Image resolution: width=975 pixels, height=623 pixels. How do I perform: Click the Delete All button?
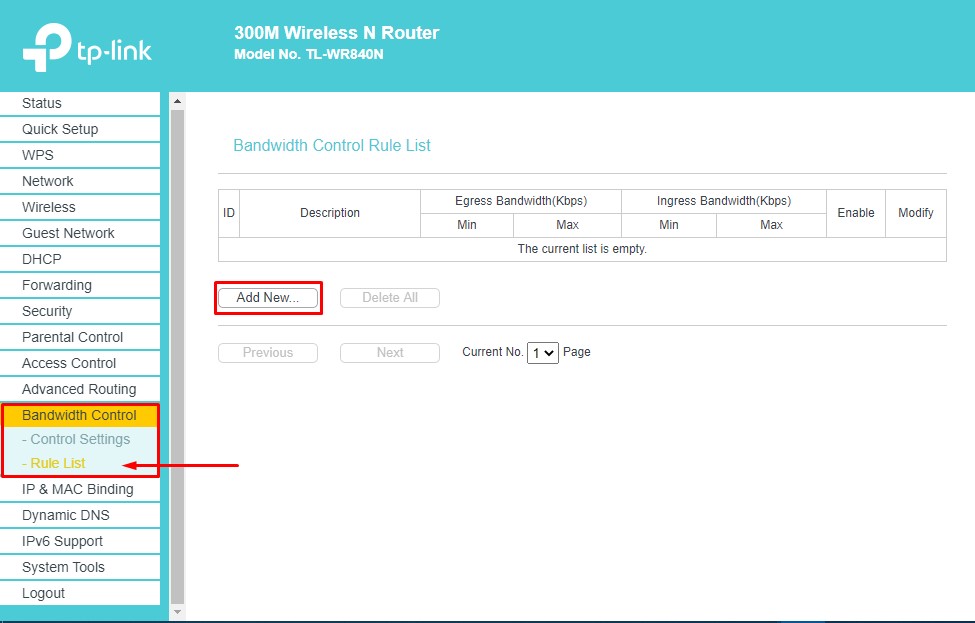389,298
